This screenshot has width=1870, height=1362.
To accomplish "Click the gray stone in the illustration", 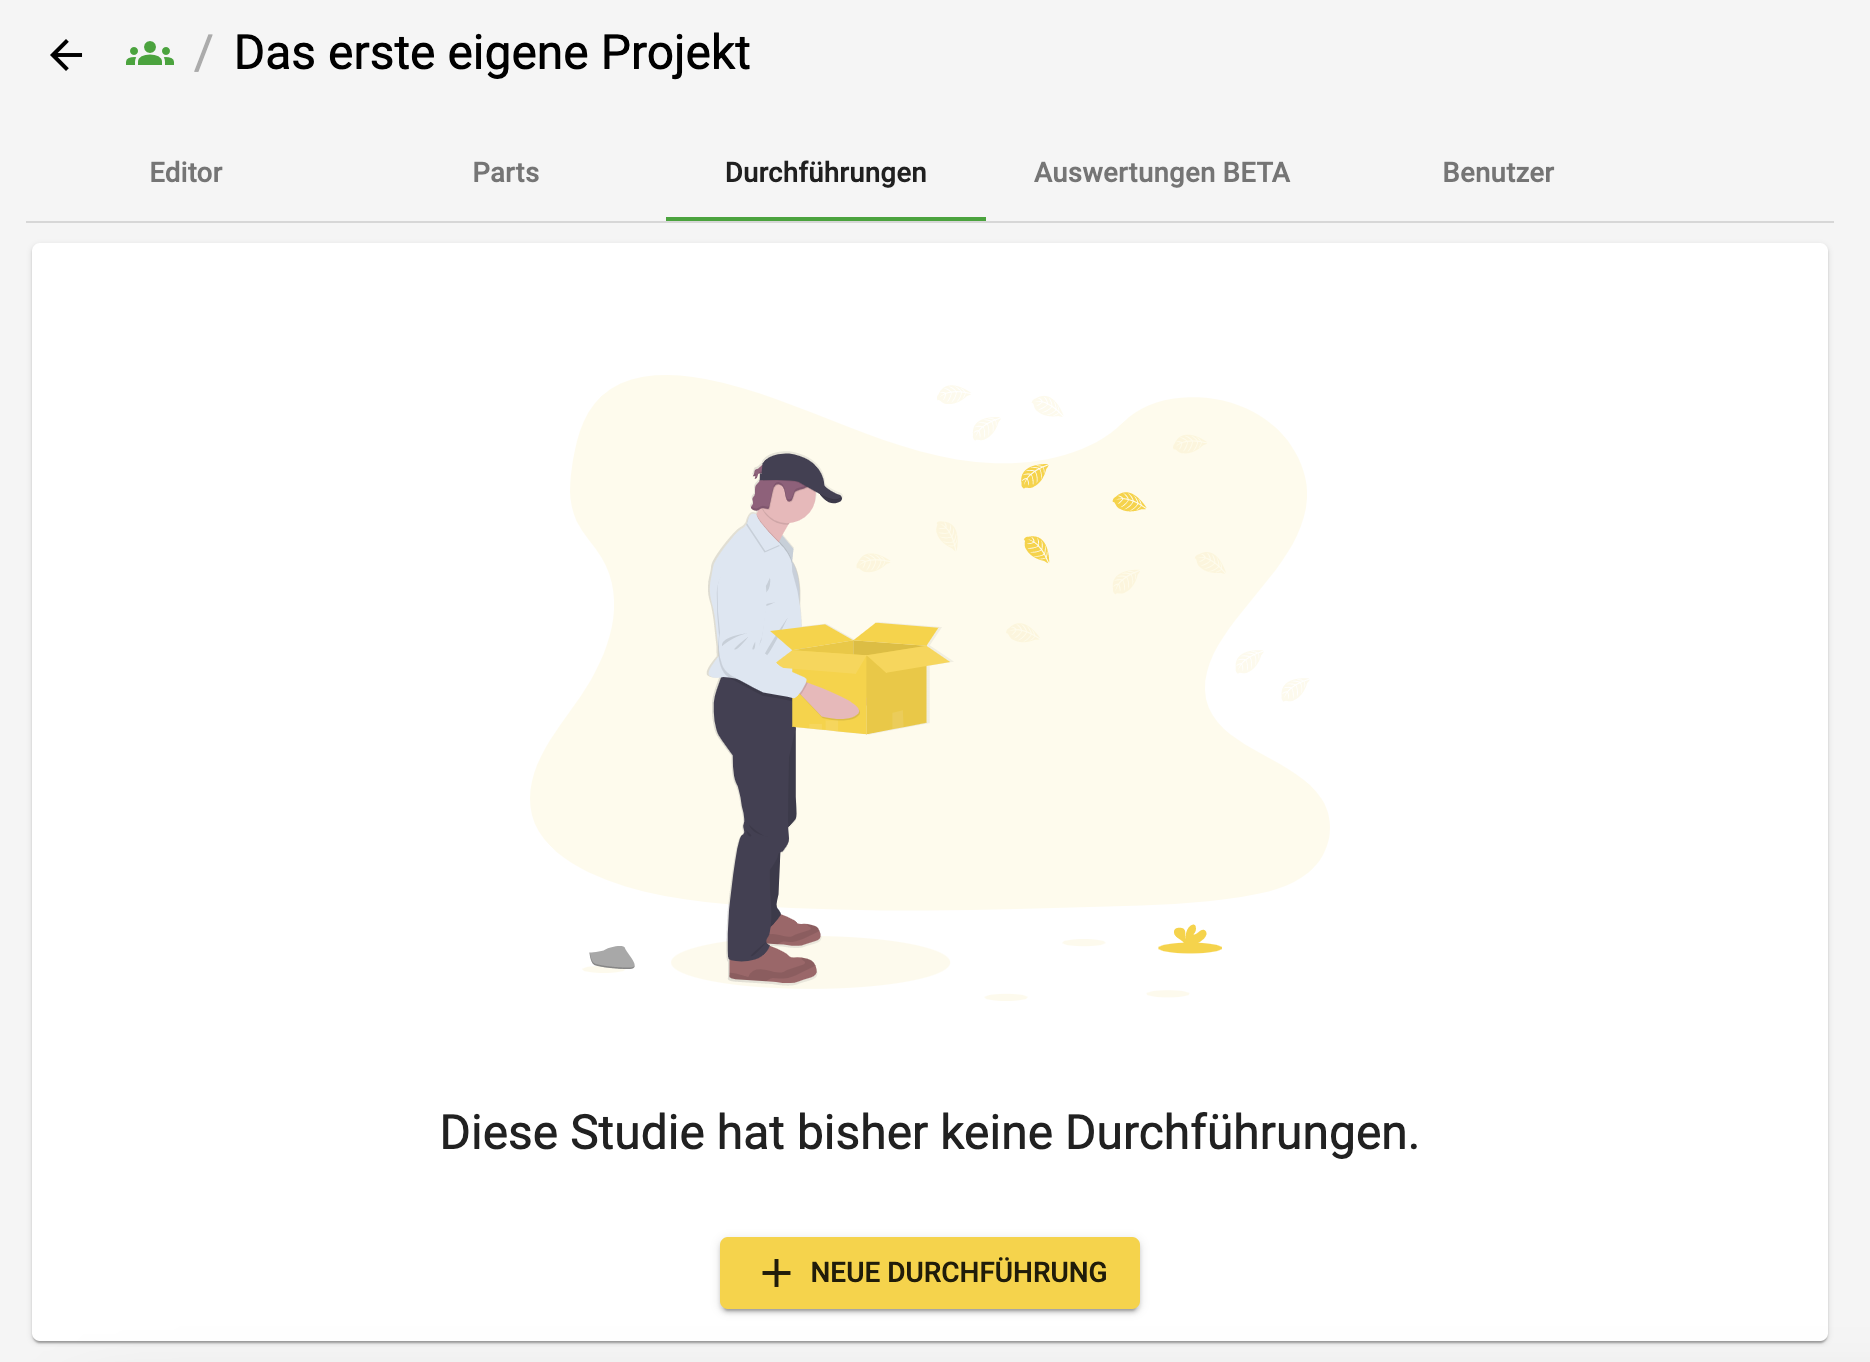I will (612, 958).
